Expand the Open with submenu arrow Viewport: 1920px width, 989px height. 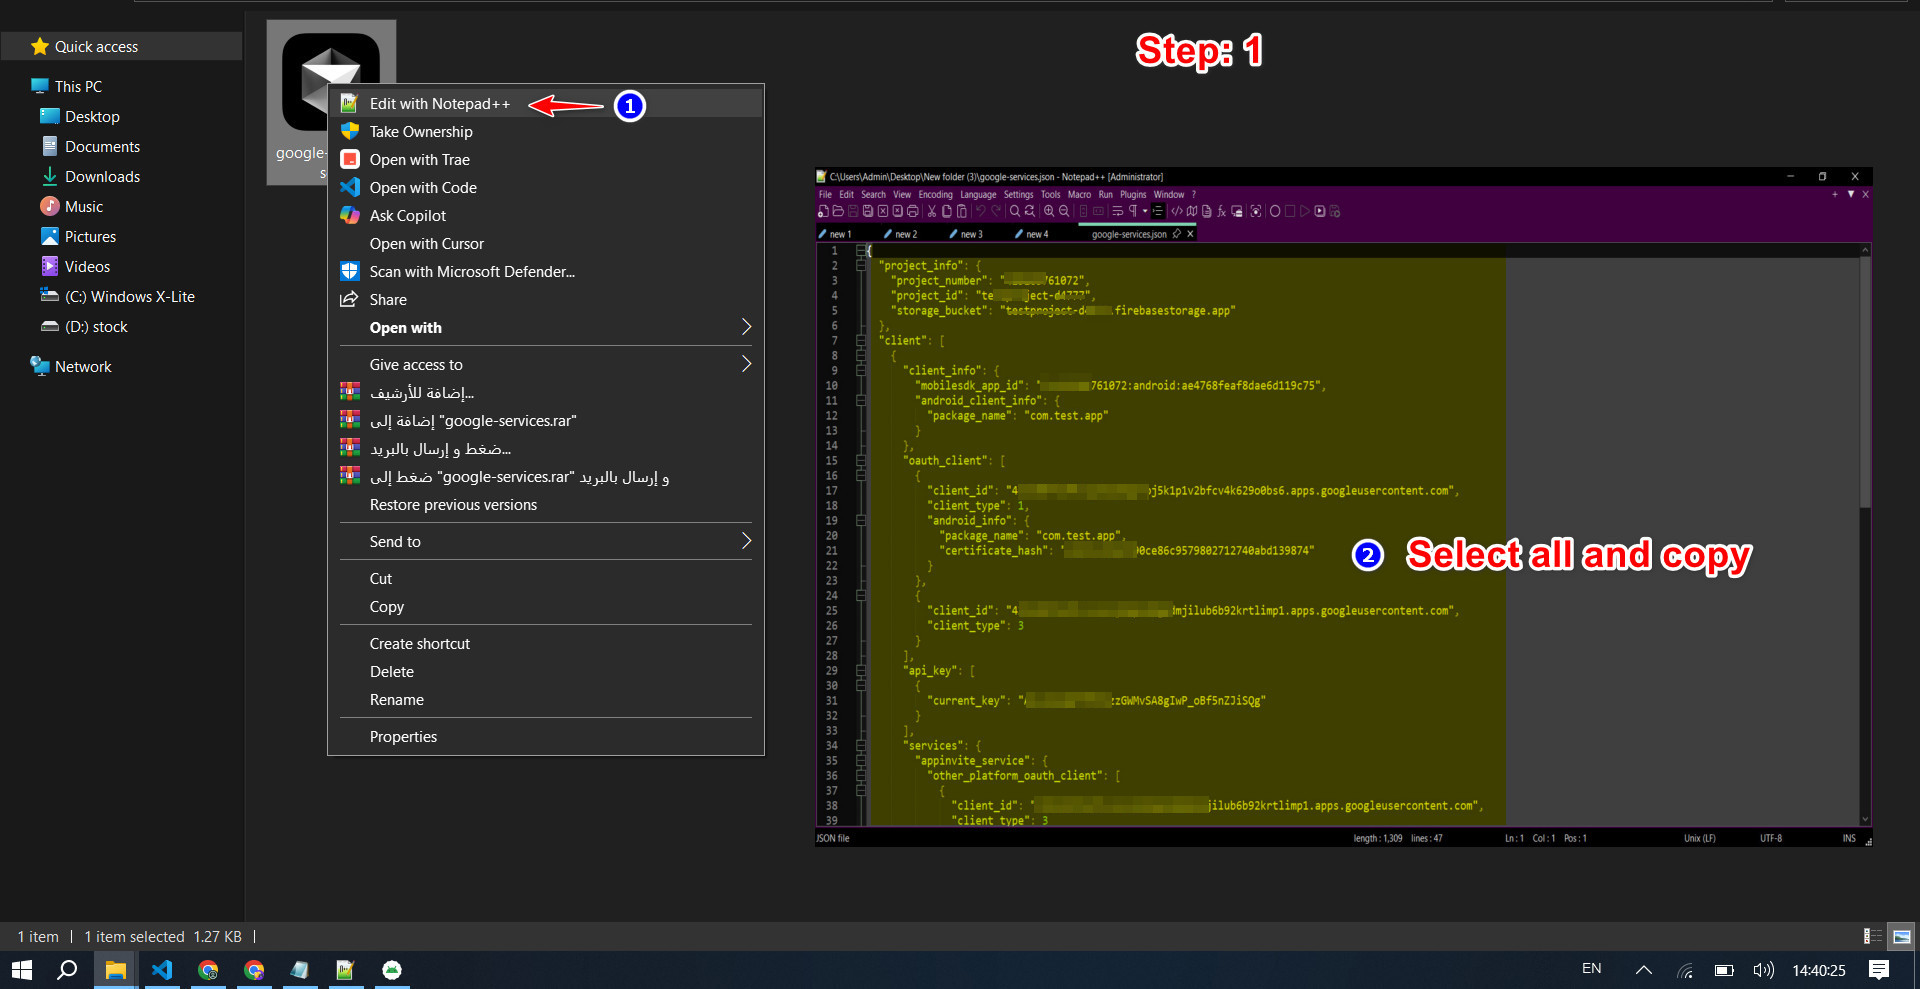point(746,327)
